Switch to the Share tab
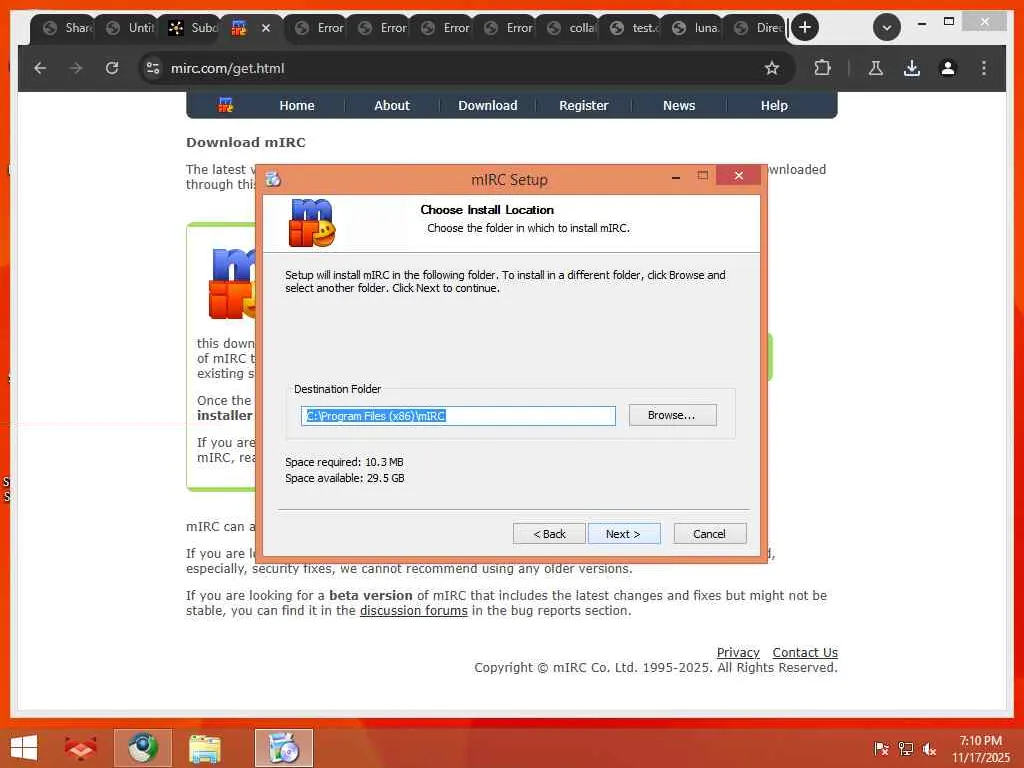 coord(65,27)
